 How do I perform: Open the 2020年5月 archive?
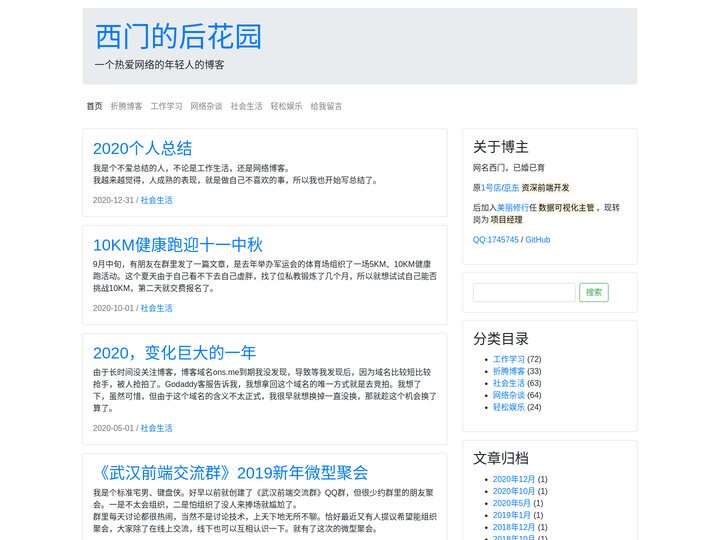tap(512, 503)
